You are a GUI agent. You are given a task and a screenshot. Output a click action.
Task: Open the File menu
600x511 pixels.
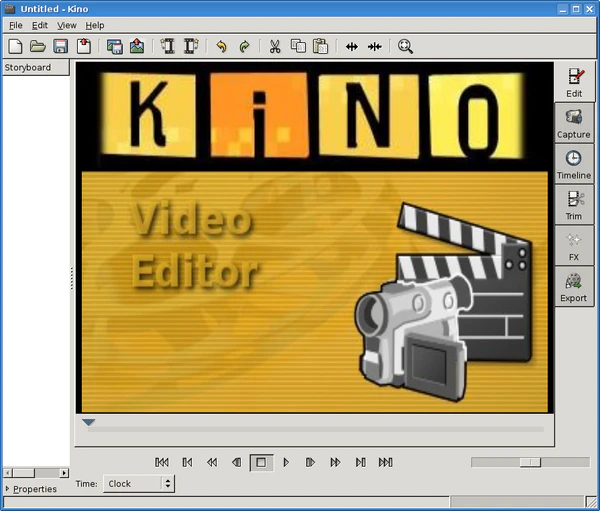coord(16,25)
